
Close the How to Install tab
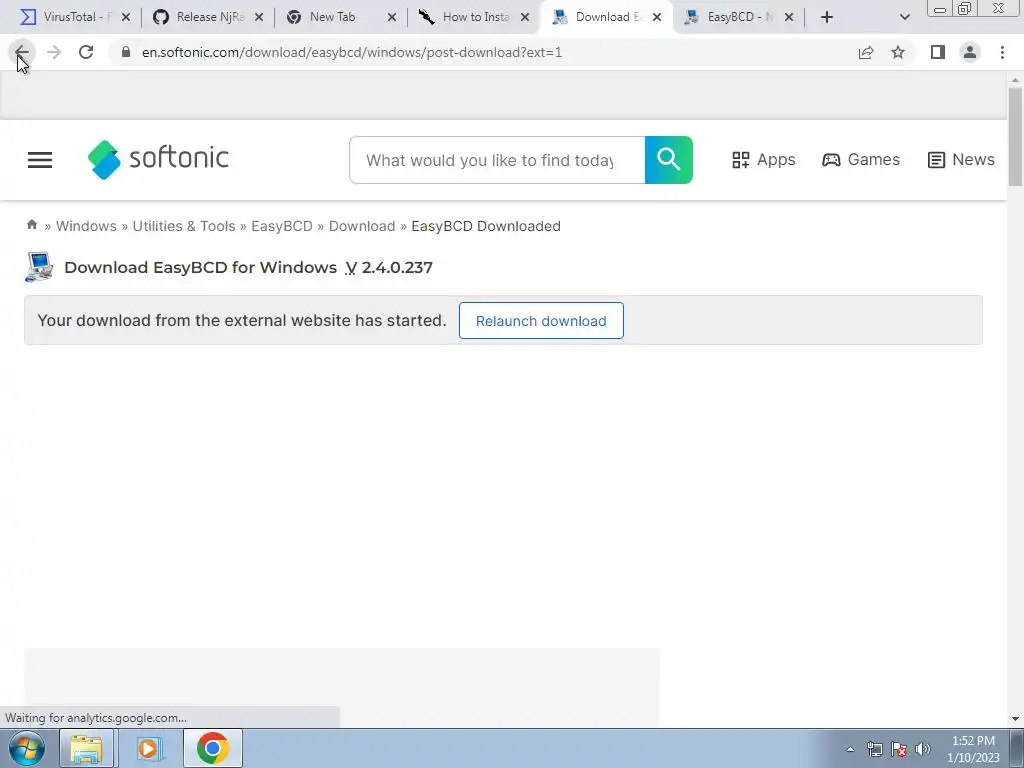tap(525, 17)
